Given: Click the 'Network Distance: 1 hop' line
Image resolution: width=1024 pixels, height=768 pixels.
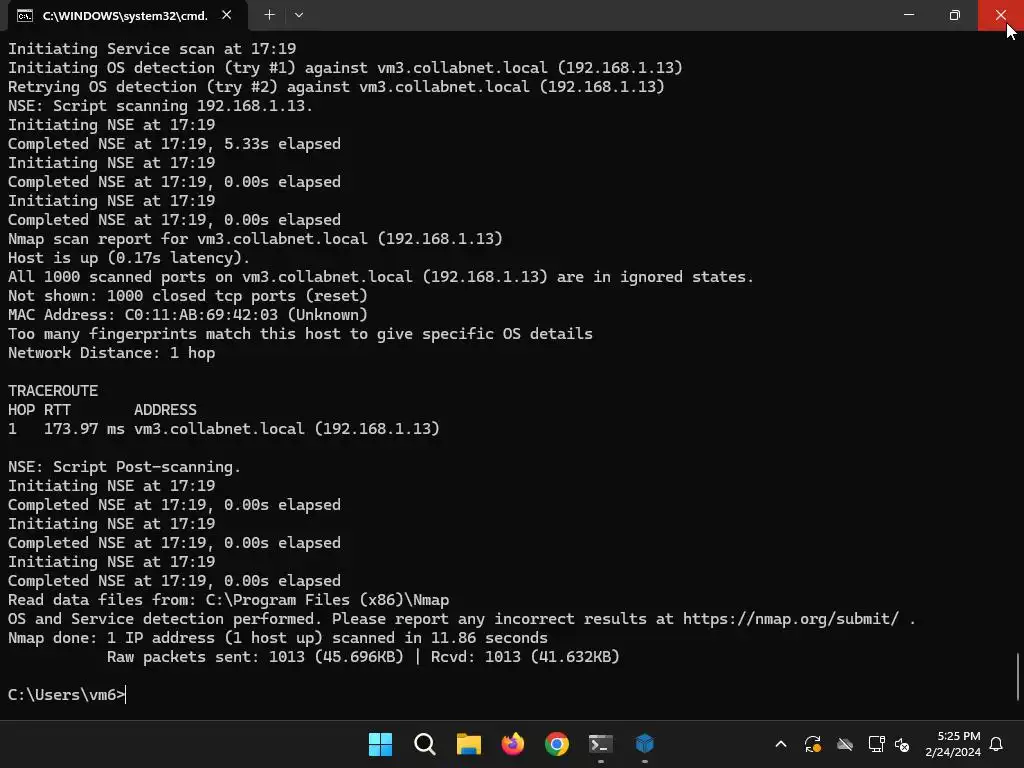Looking at the screenshot, I should (111, 353).
